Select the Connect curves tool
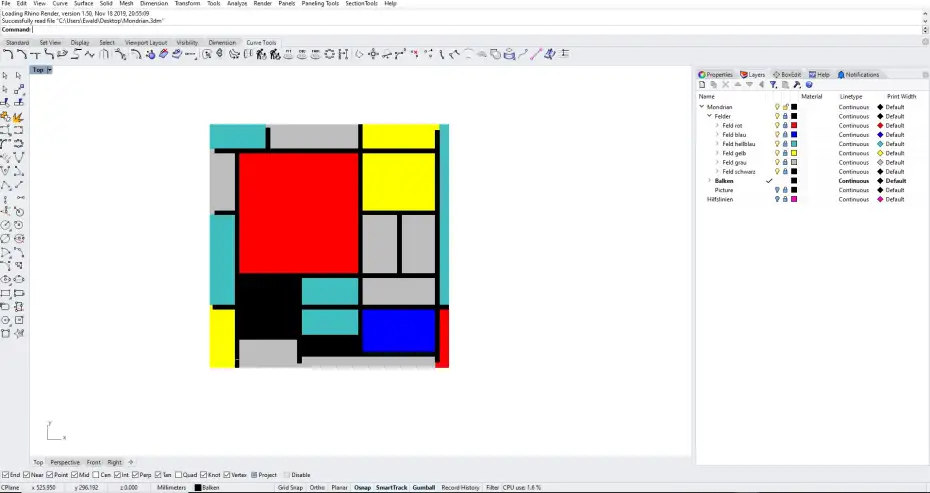930x493 pixels. [35, 55]
